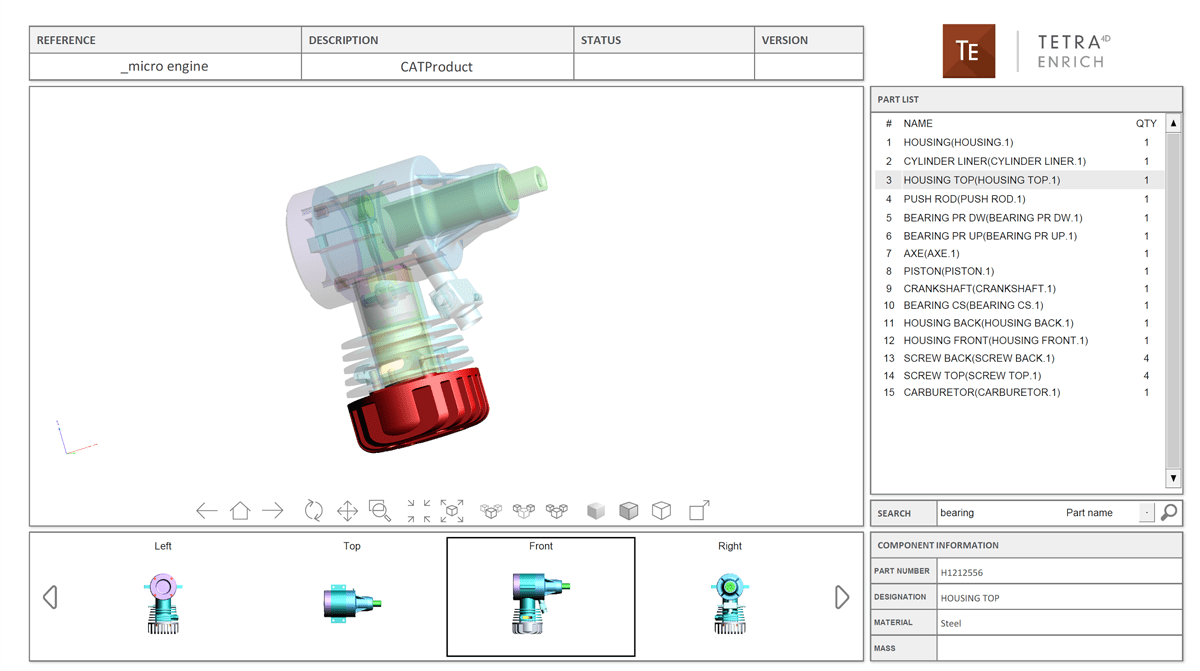1200x671 pixels.
Task: Select the zoom area magnifier tool
Action: [x=380, y=511]
